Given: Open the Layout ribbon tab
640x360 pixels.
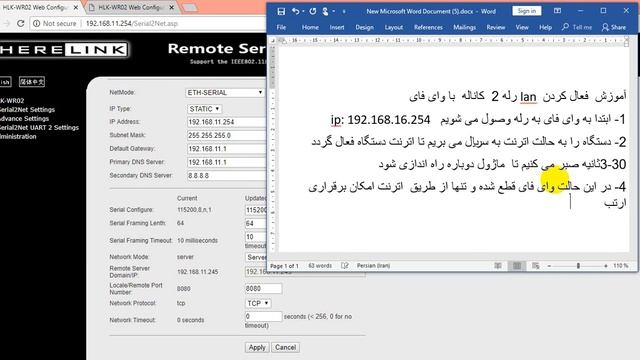Looking at the screenshot, I should pyautogui.click(x=393, y=27).
